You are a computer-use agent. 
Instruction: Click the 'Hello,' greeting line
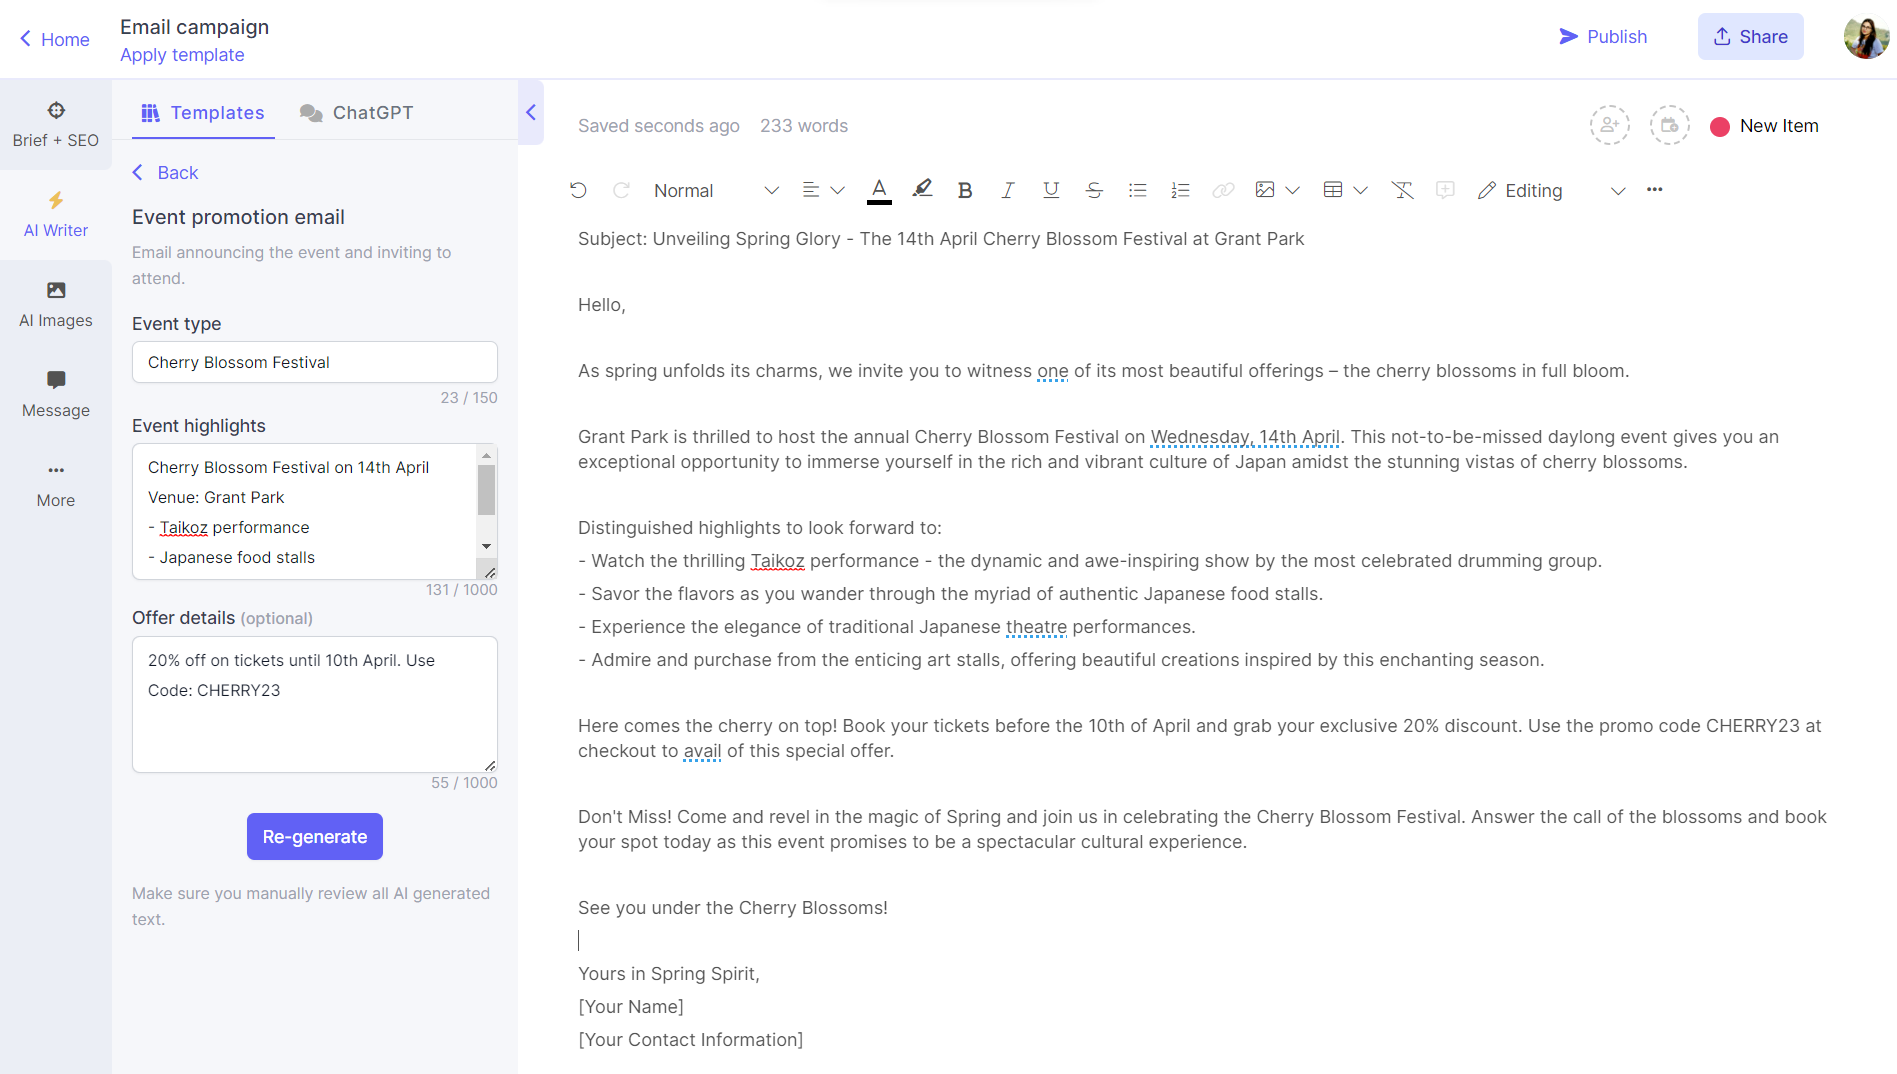click(x=602, y=305)
